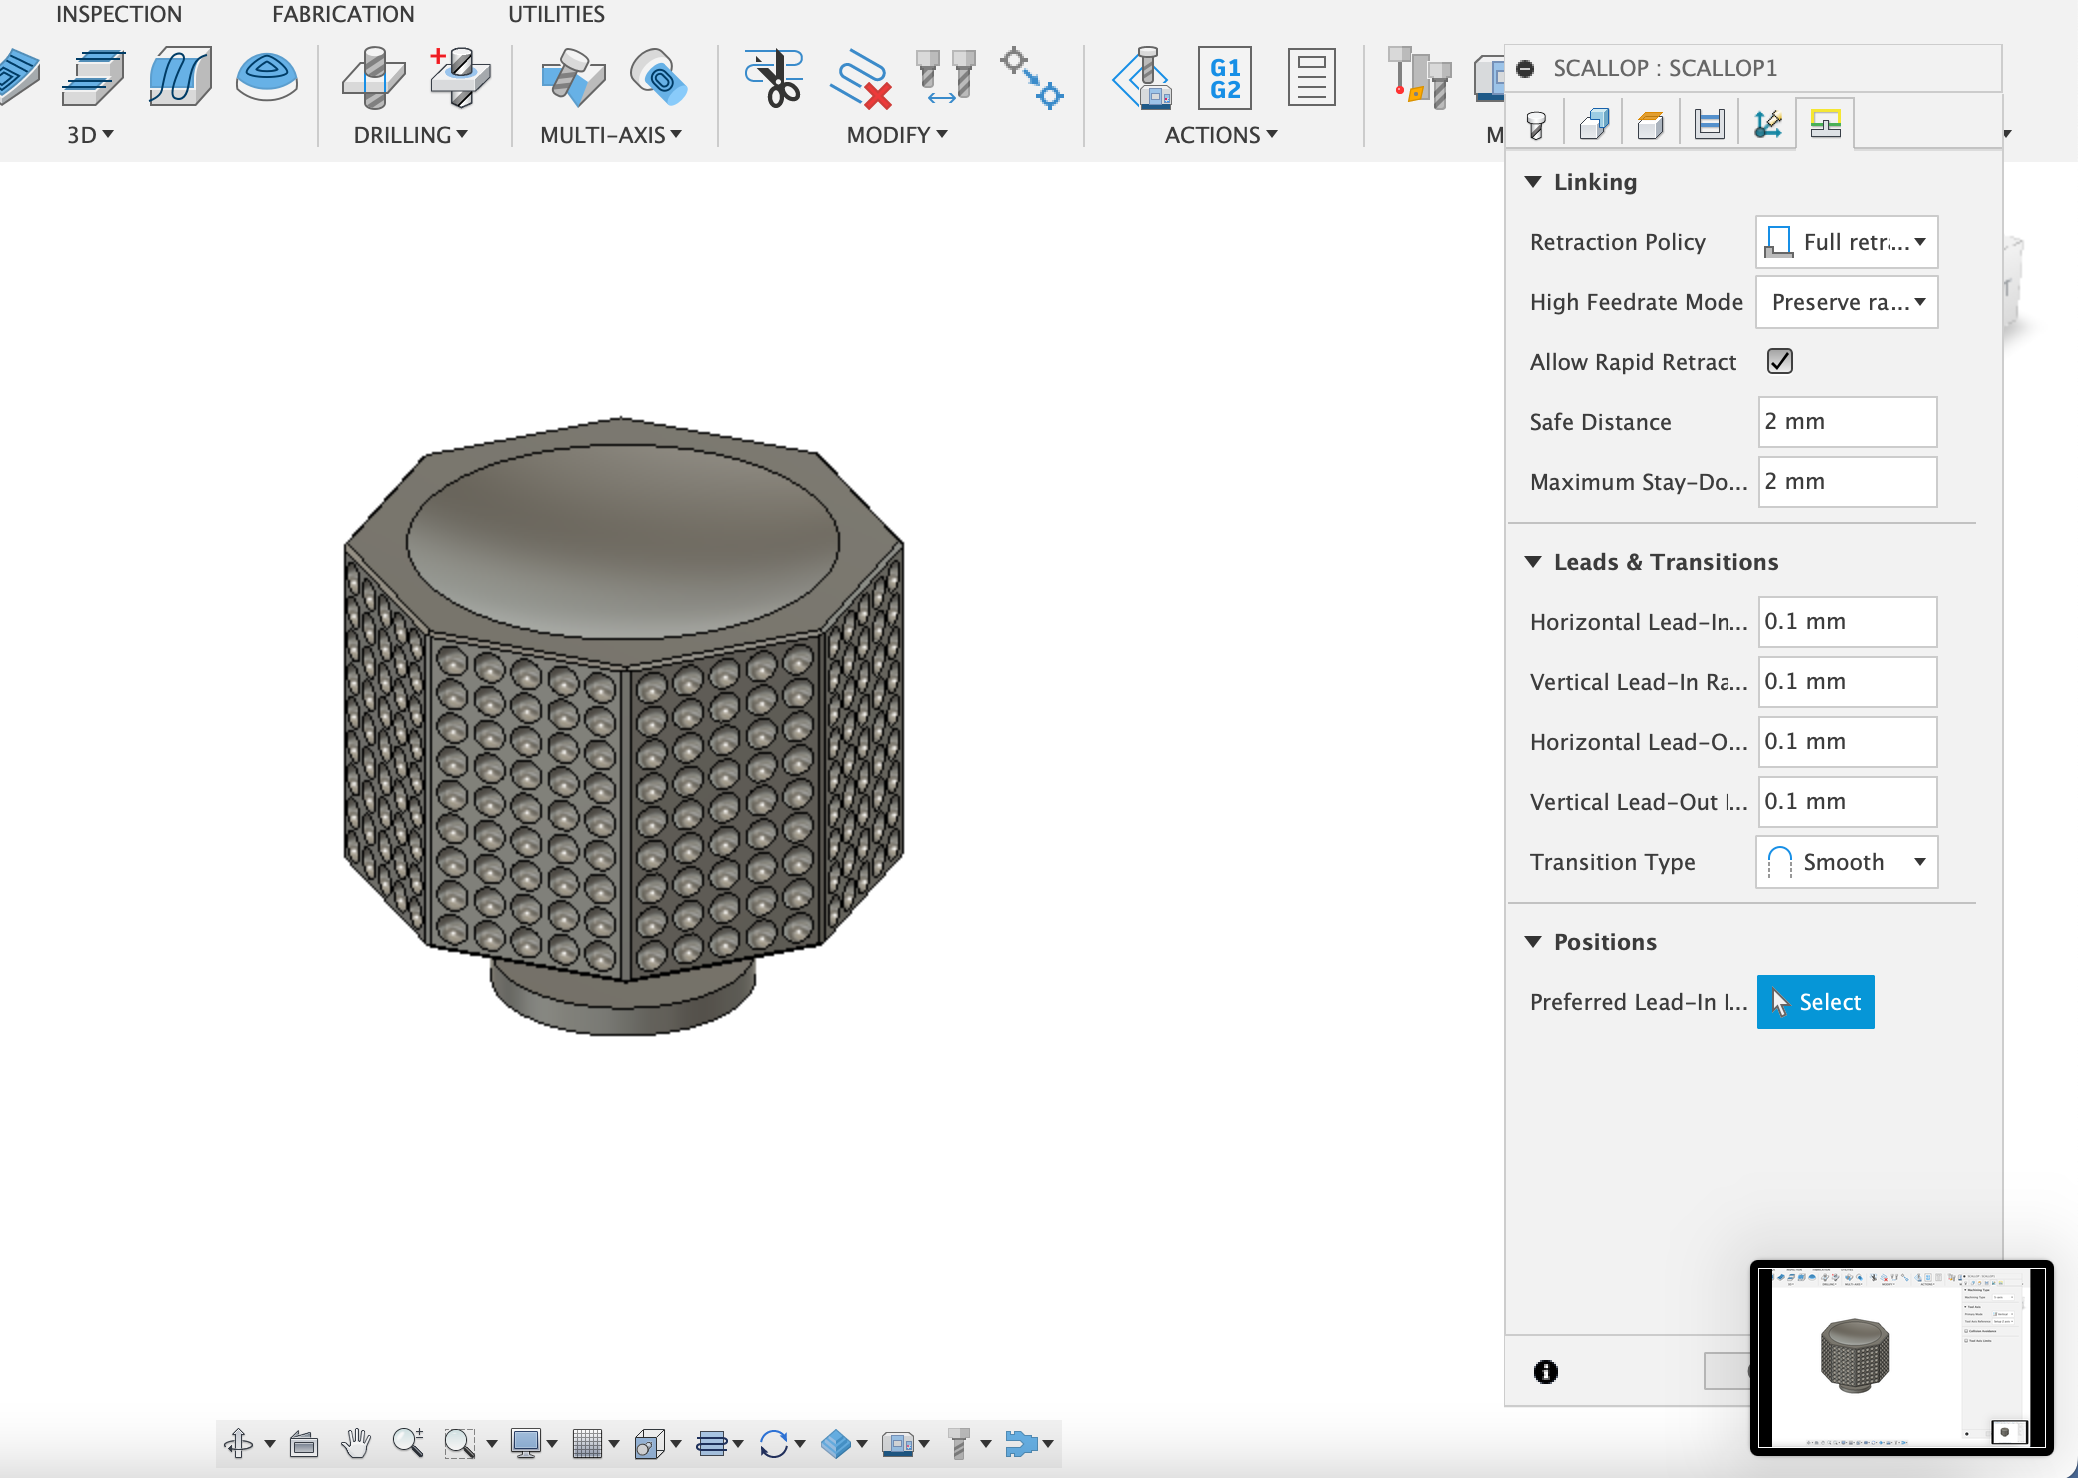Click the Replace Tool icon
This screenshot has width=2078, height=1478.
coord(946,77)
